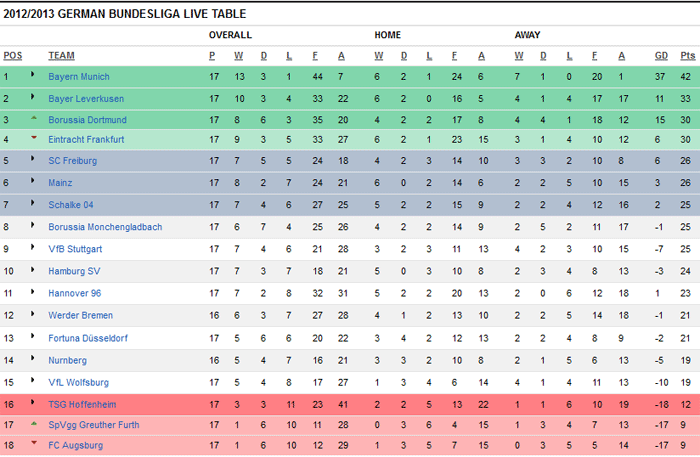Sort by overall P (played) column header

click(212, 56)
